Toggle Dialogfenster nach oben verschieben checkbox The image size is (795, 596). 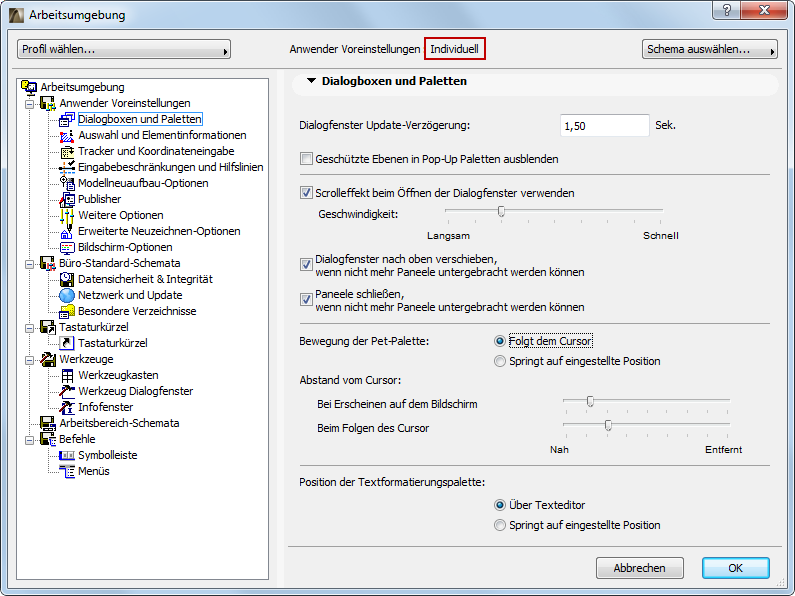click(x=306, y=265)
